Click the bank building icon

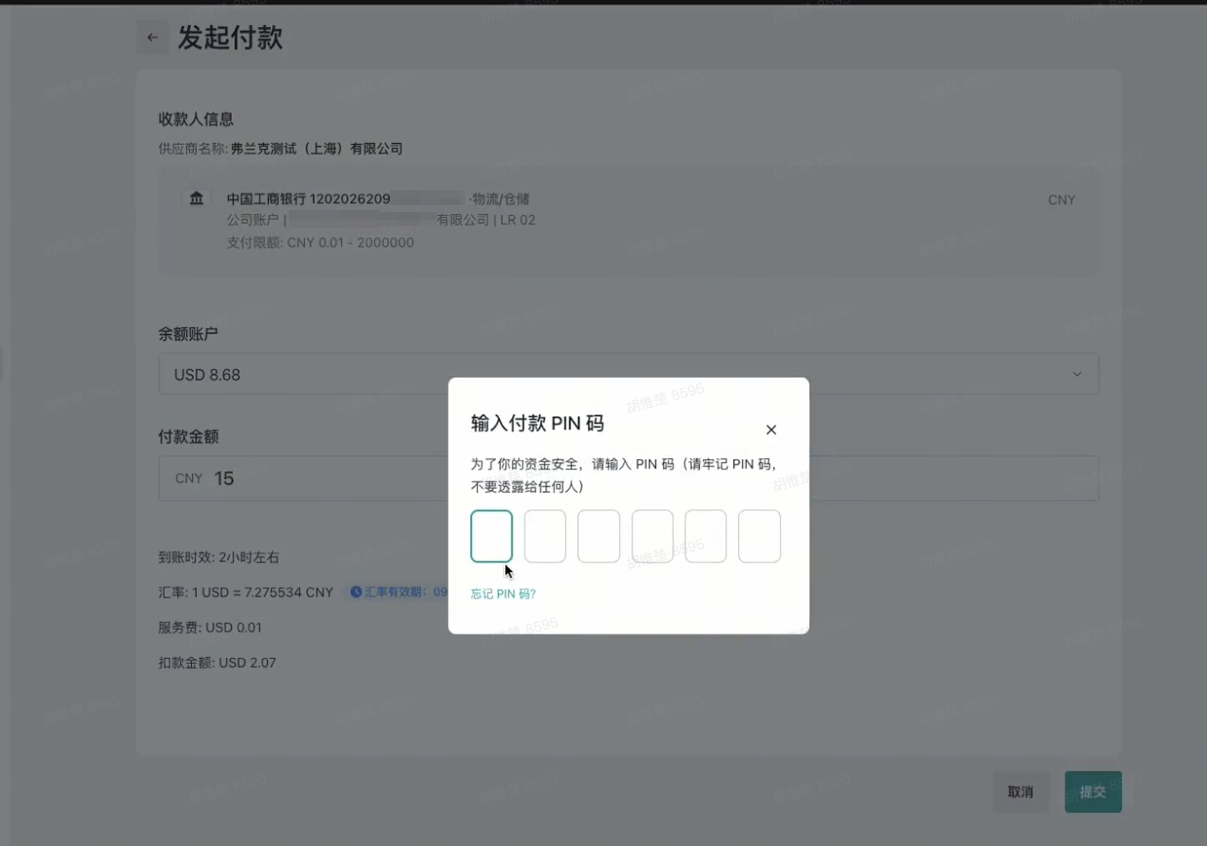point(196,199)
